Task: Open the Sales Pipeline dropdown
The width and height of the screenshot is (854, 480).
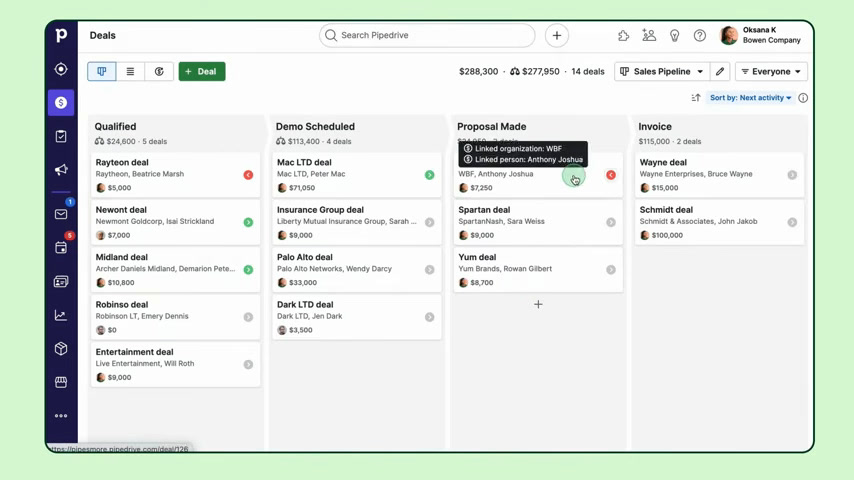Action: tap(662, 71)
